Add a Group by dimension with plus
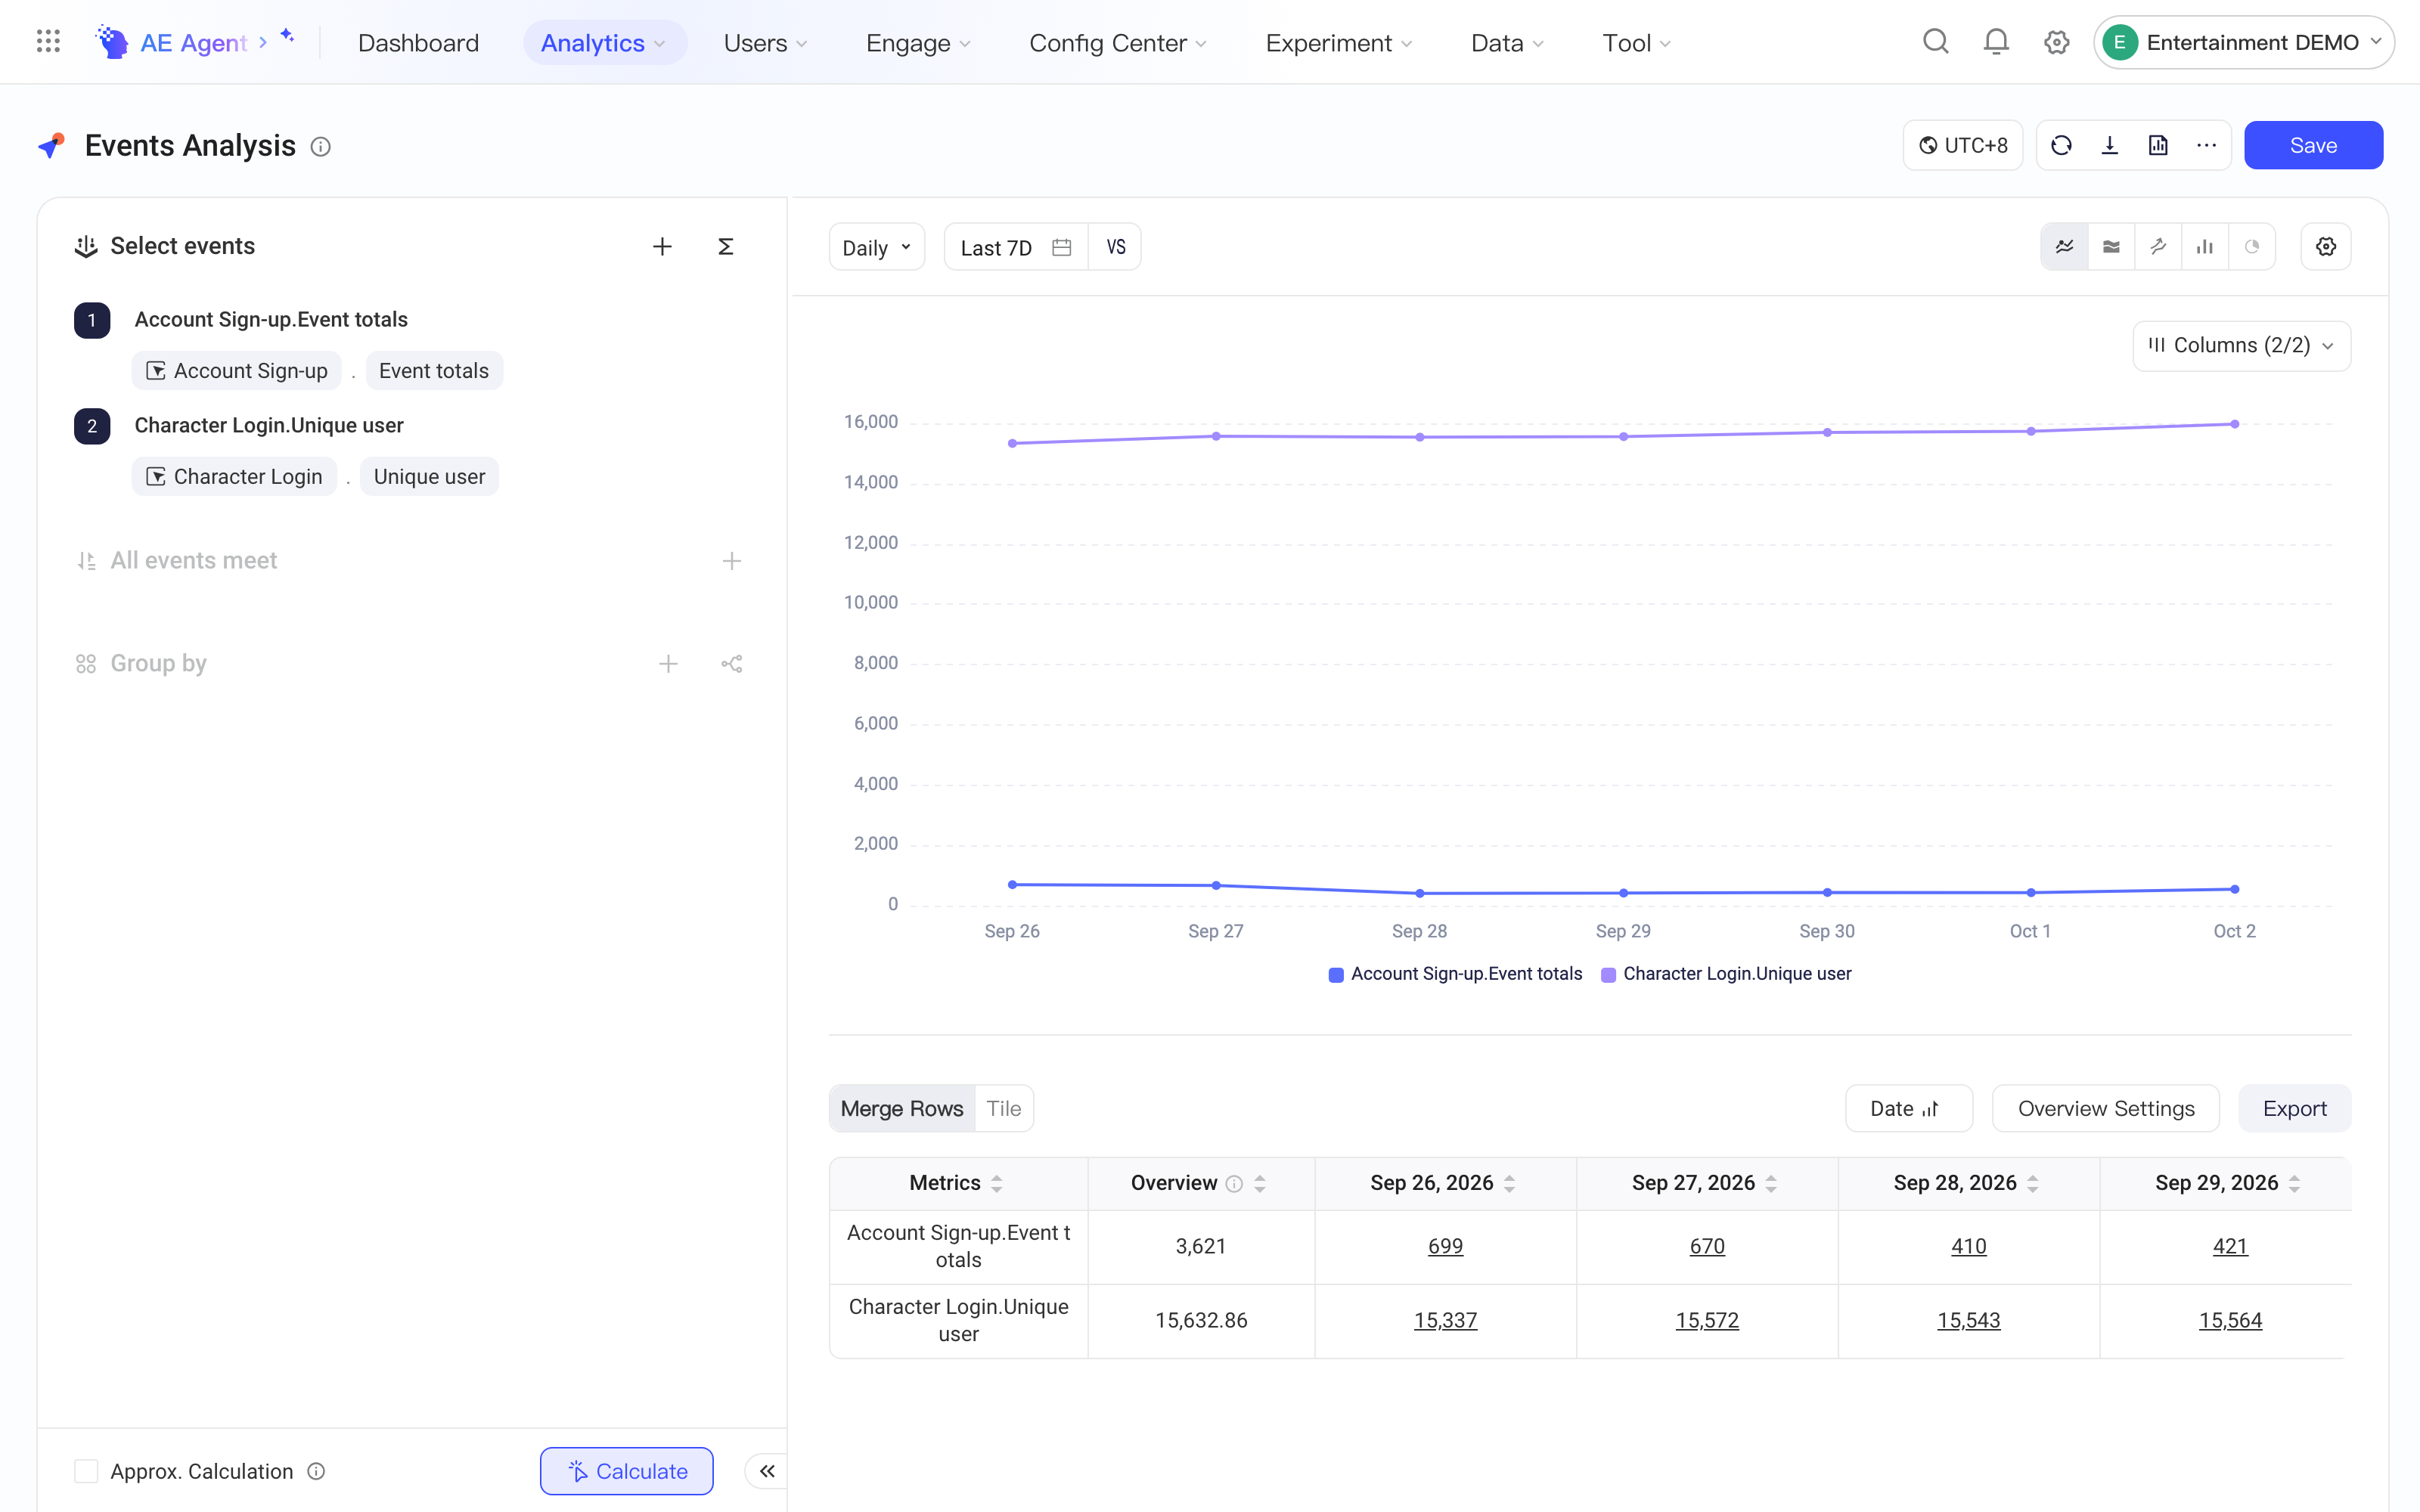Viewport: 2420px width, 1512px height. [x=668, y=664]
